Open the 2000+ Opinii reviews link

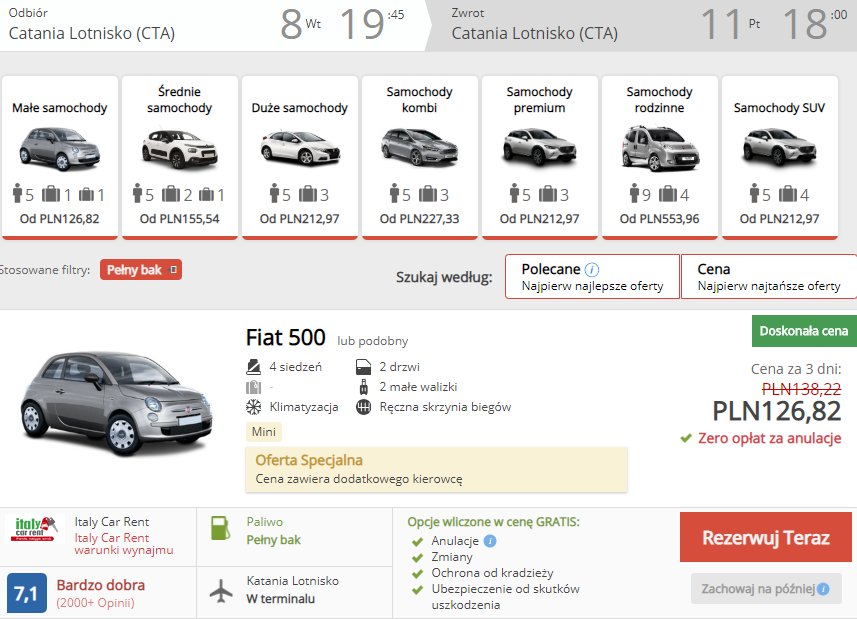point(95,603)
